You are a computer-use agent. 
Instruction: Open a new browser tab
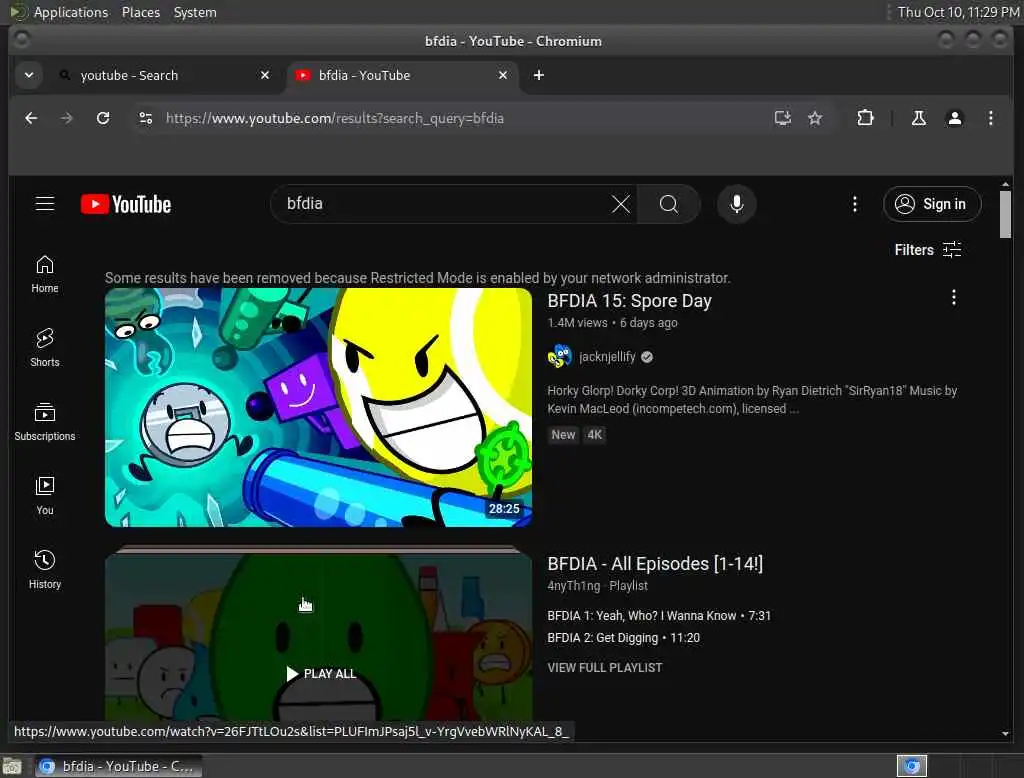(x=538, y=75)
